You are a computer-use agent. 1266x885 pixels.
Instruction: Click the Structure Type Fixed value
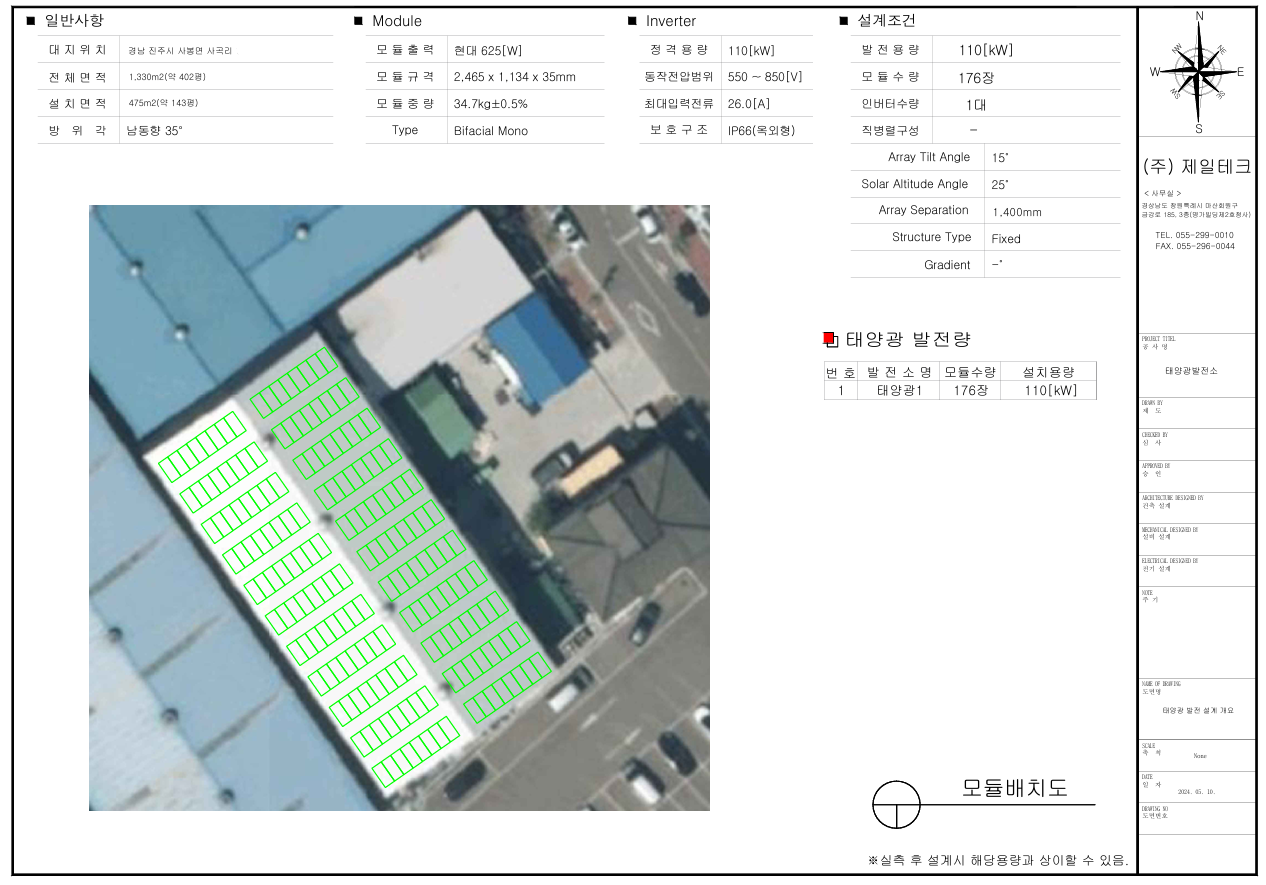pyautogui.click(x=1006, y=239)
